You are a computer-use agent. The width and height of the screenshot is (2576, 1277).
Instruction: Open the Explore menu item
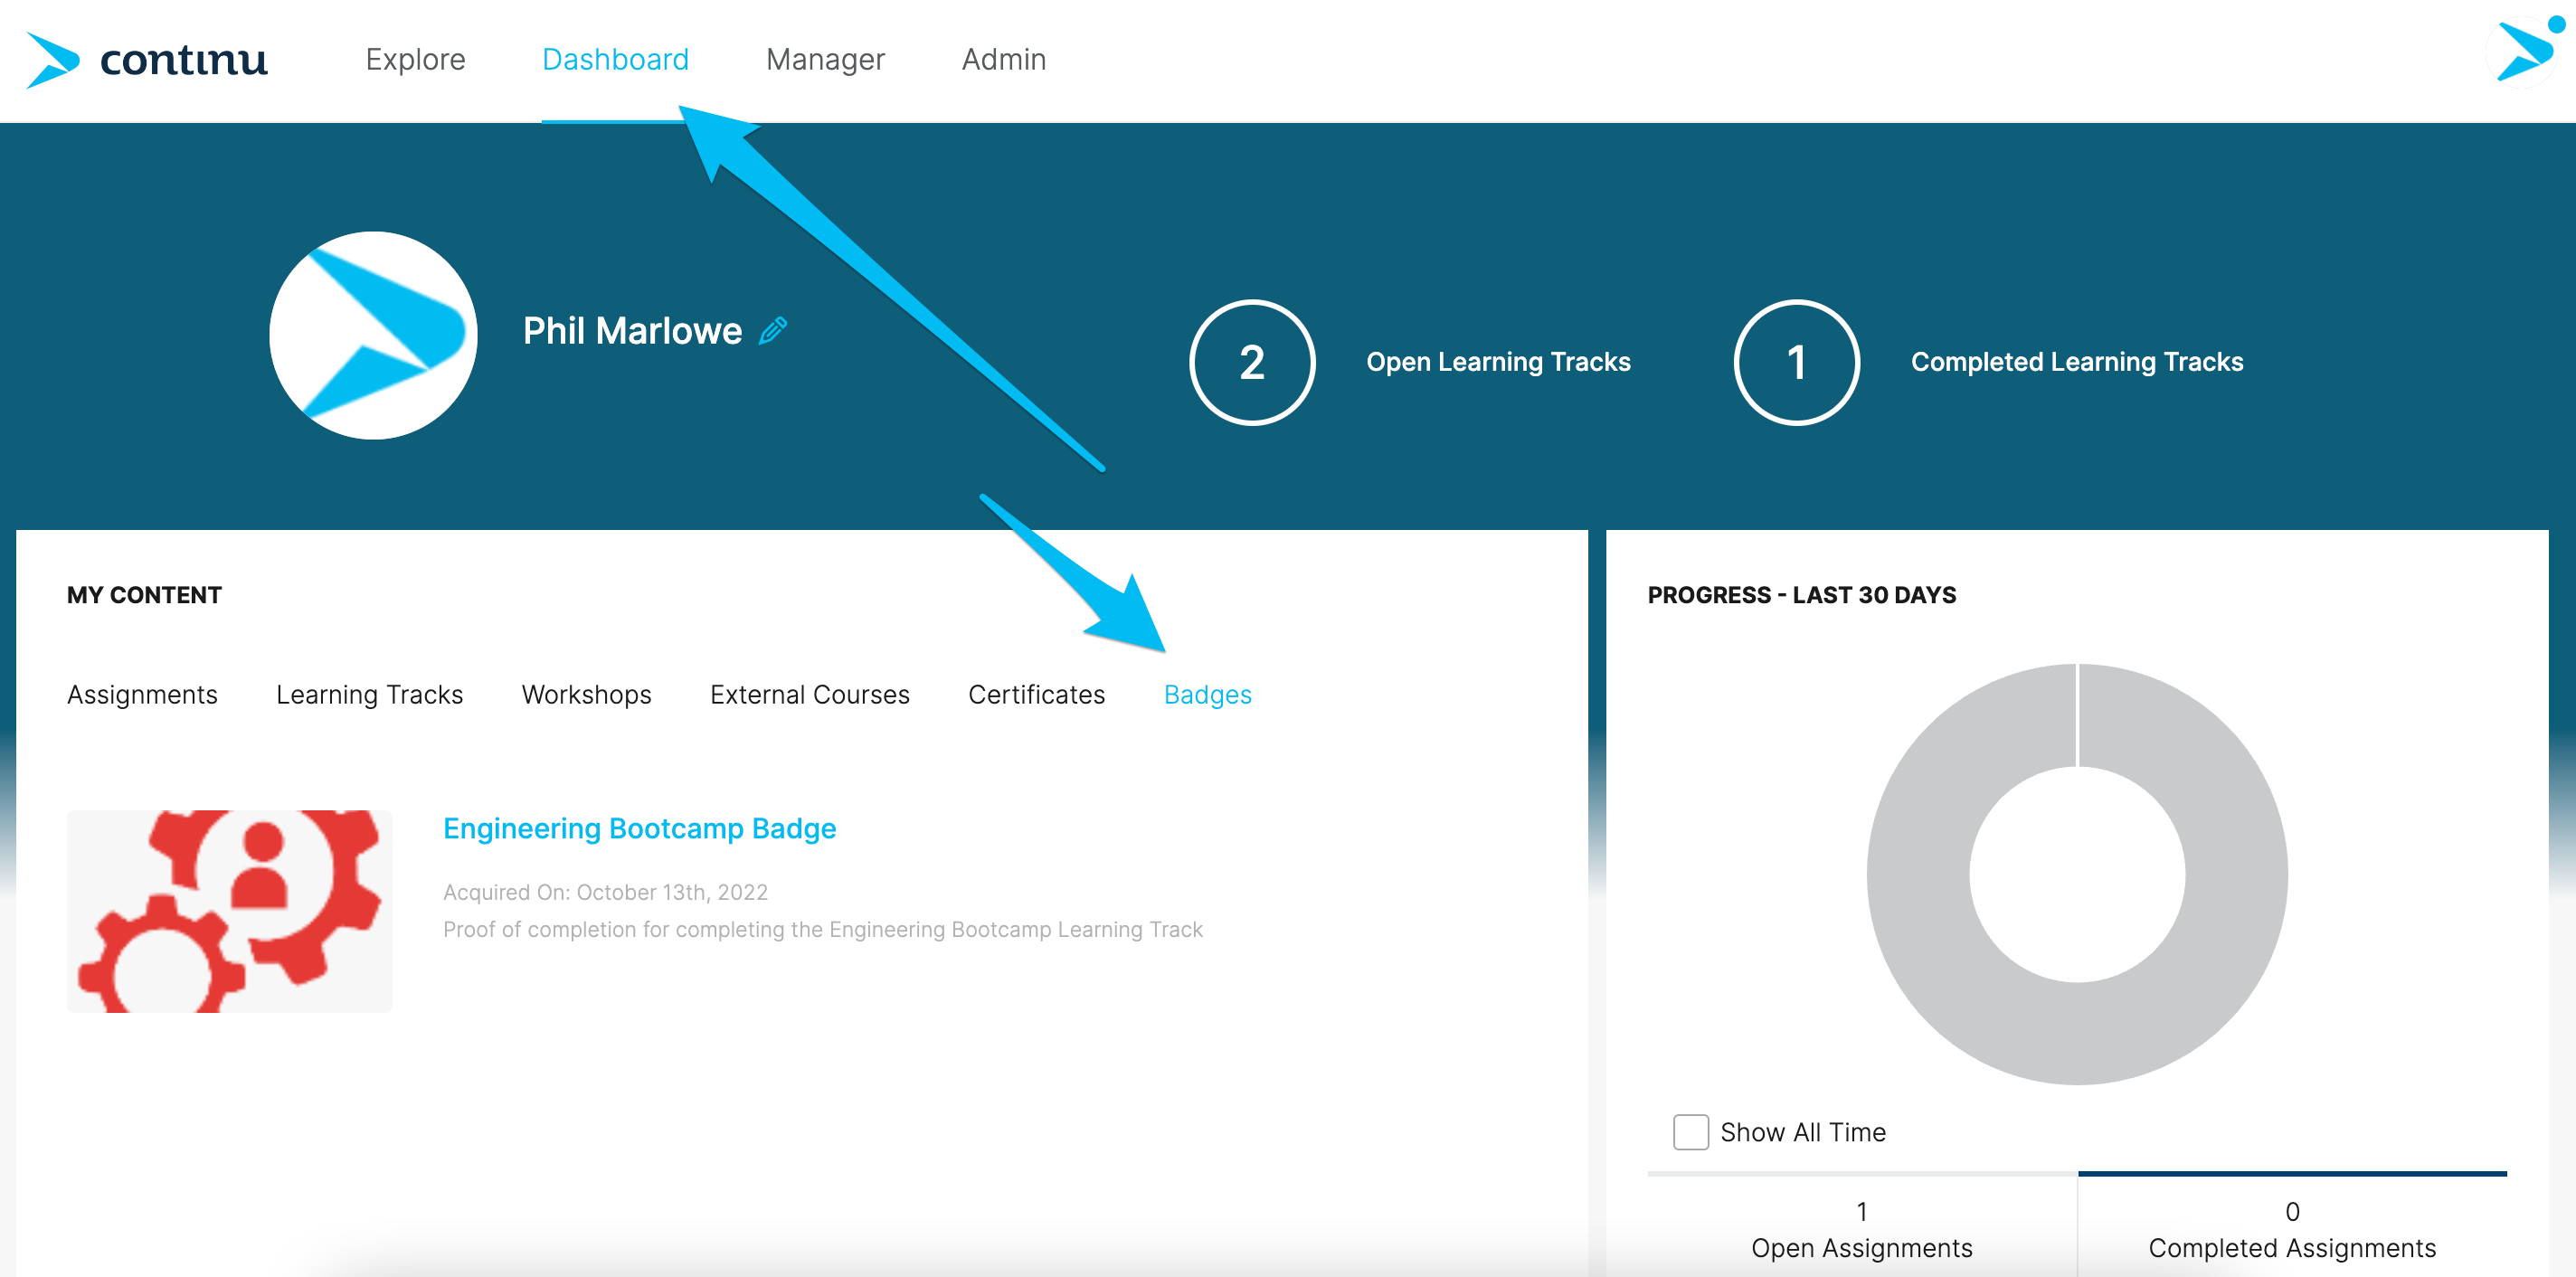[415, 59]
